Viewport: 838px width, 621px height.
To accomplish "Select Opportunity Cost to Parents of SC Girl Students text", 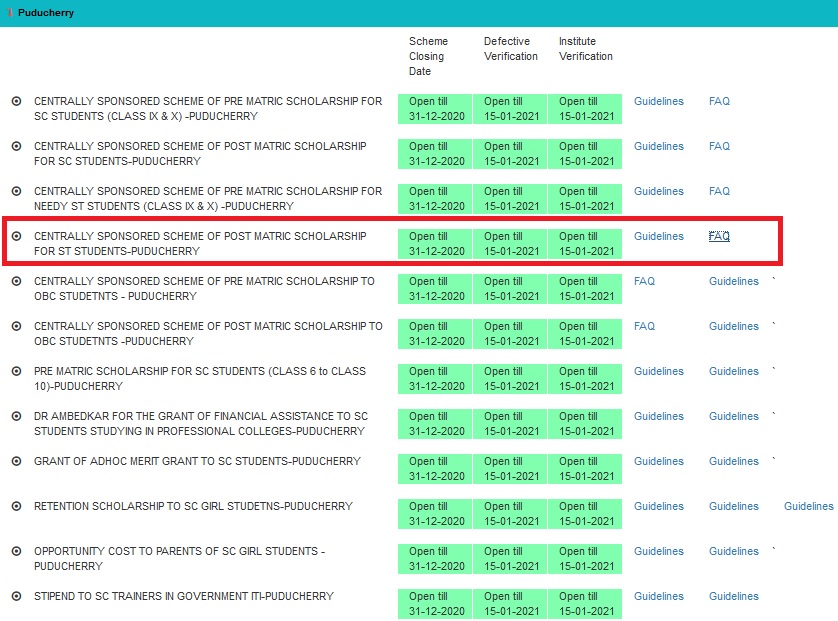I will point(180,558).
